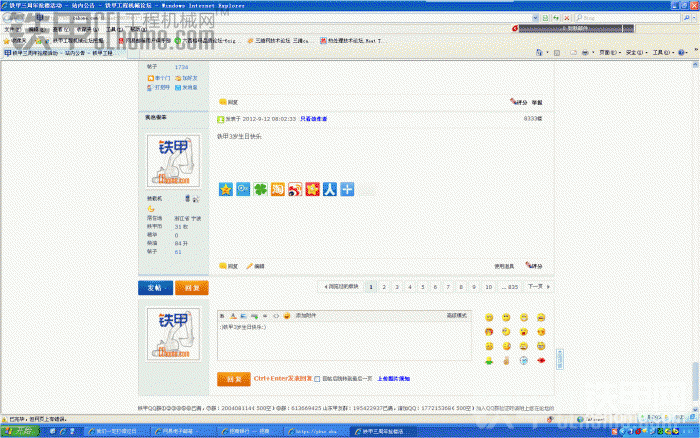Insert emoticon from reply editor toolbar

point(286,316)
